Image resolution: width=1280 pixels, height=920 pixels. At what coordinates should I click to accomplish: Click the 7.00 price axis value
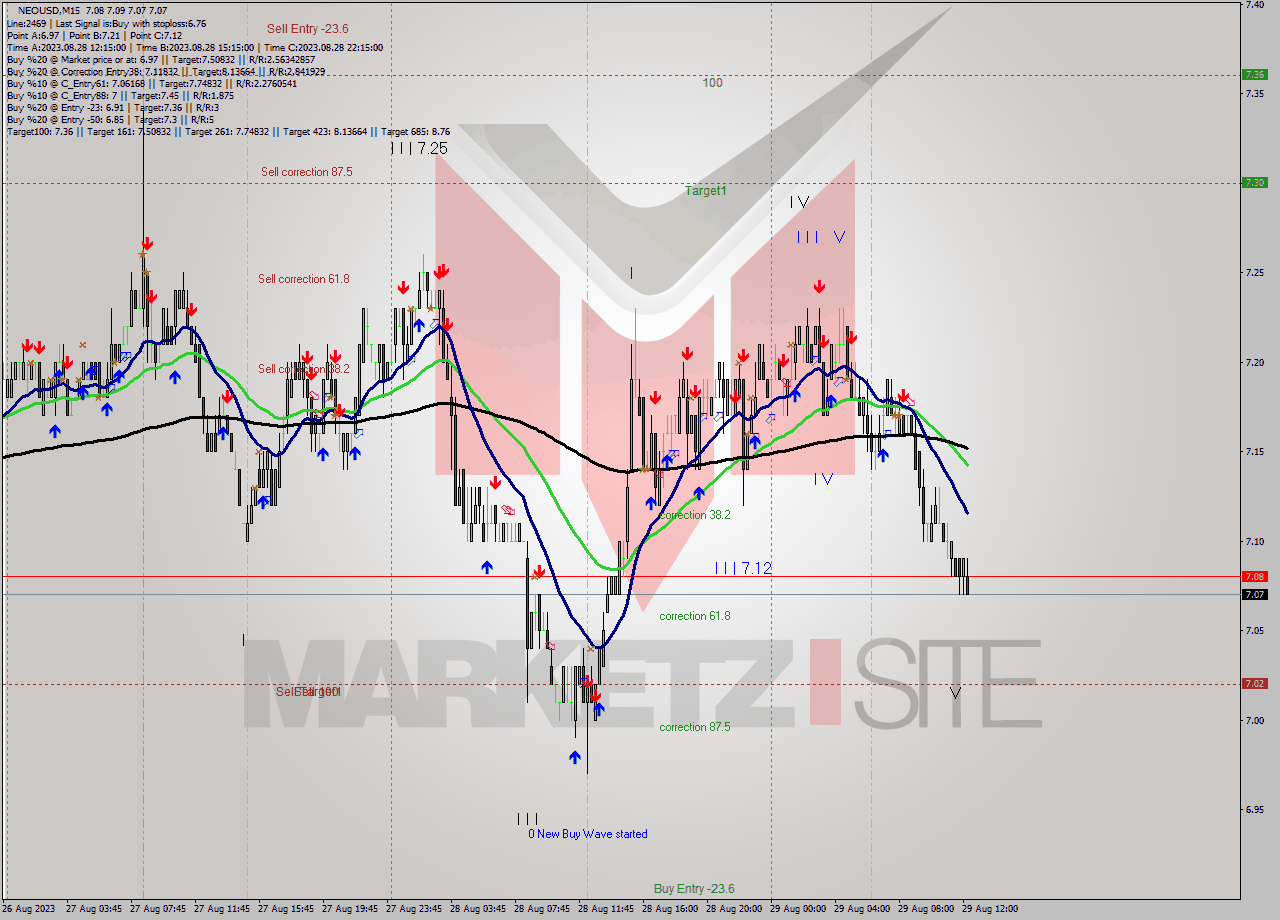[1254, 720]
